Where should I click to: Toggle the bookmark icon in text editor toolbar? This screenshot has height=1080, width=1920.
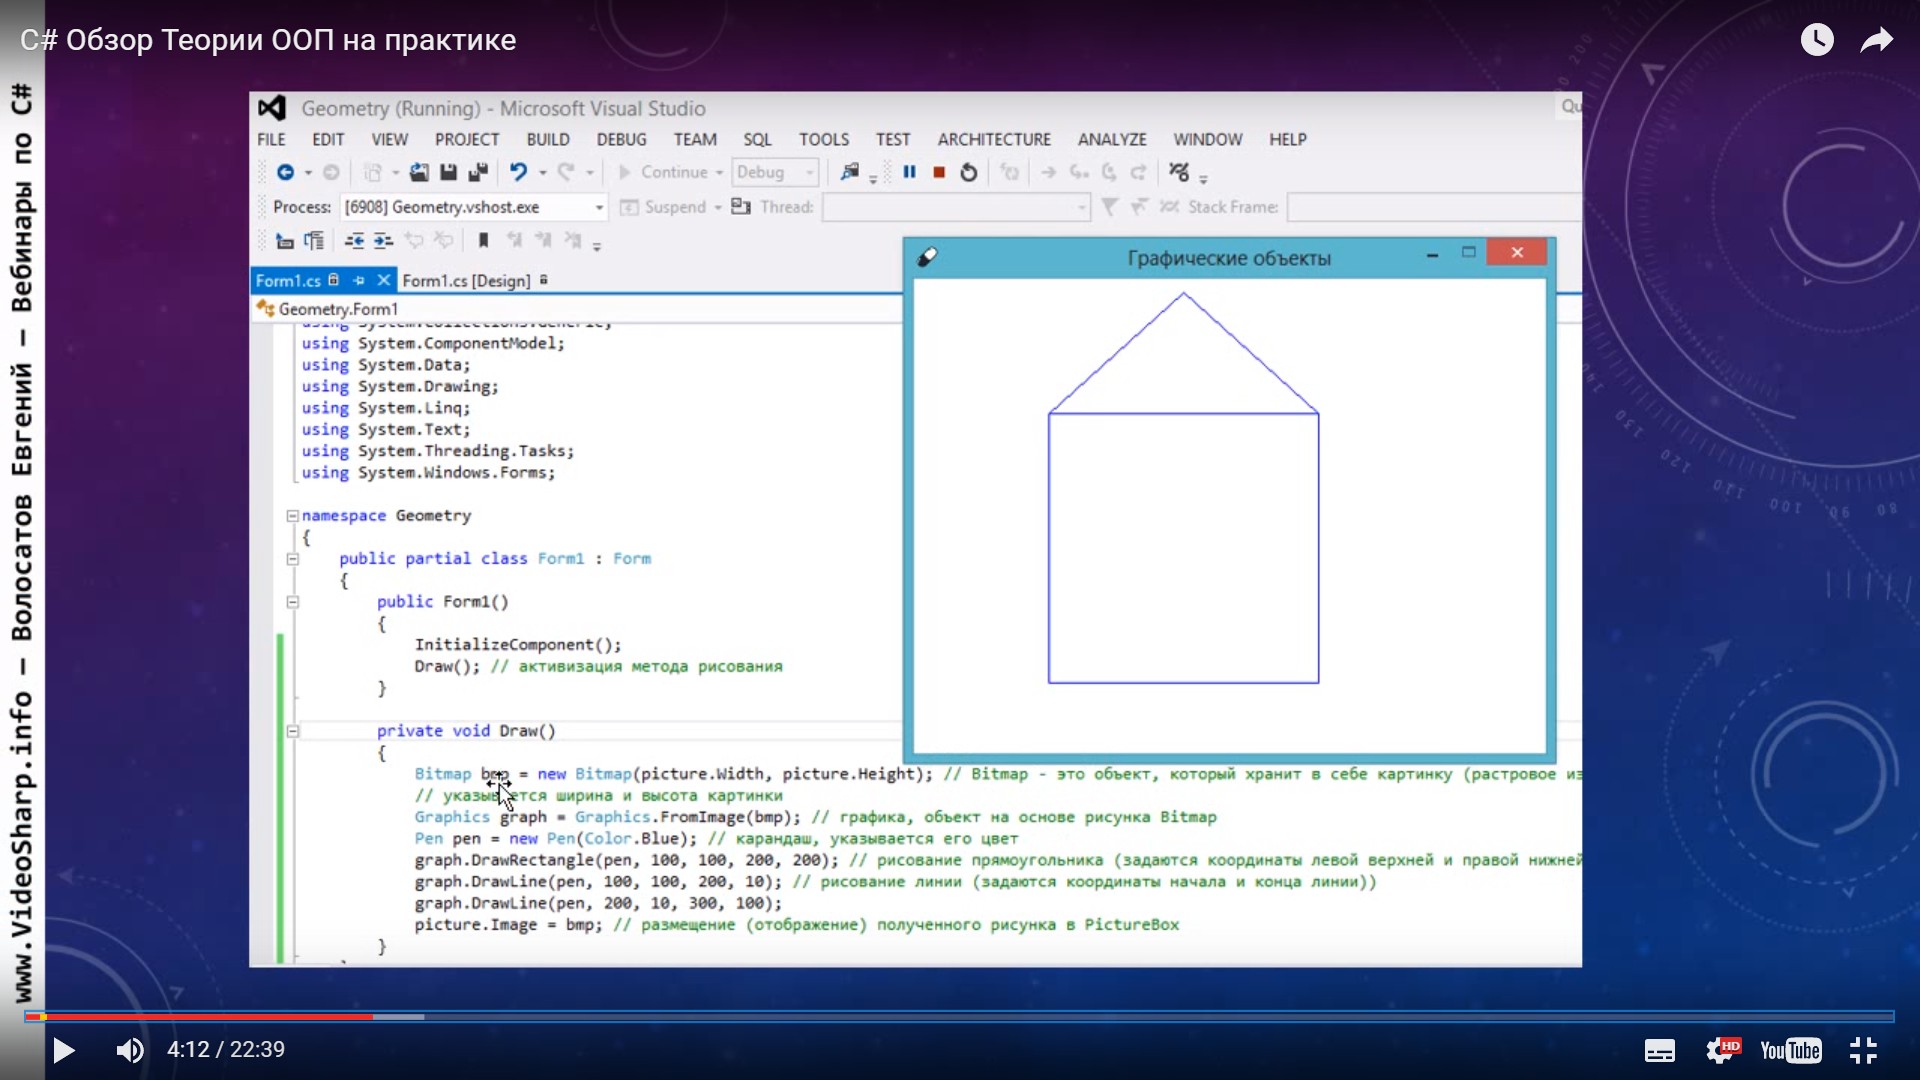[483, 240]
